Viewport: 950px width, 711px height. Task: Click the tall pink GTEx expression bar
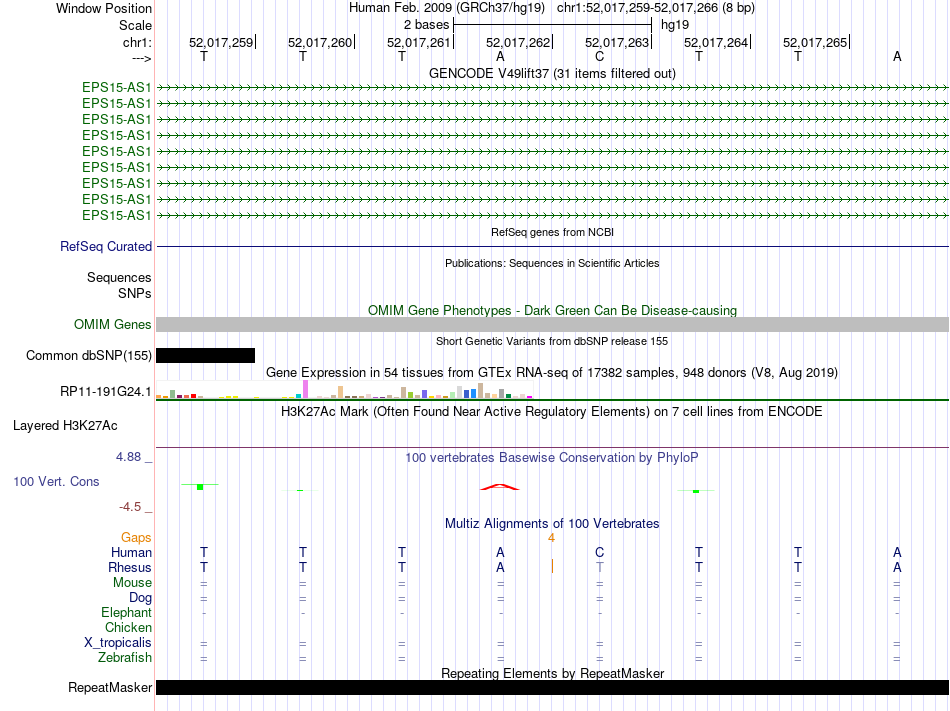[x=305, y=389]
